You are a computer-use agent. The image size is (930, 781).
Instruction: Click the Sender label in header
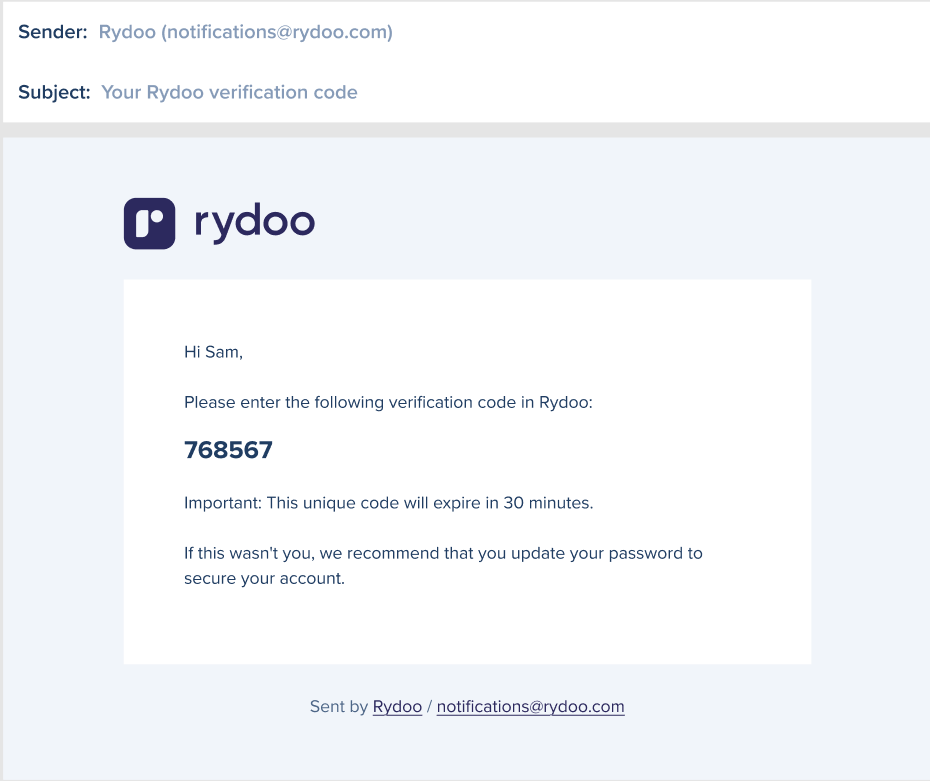click(x=53, y=33)
